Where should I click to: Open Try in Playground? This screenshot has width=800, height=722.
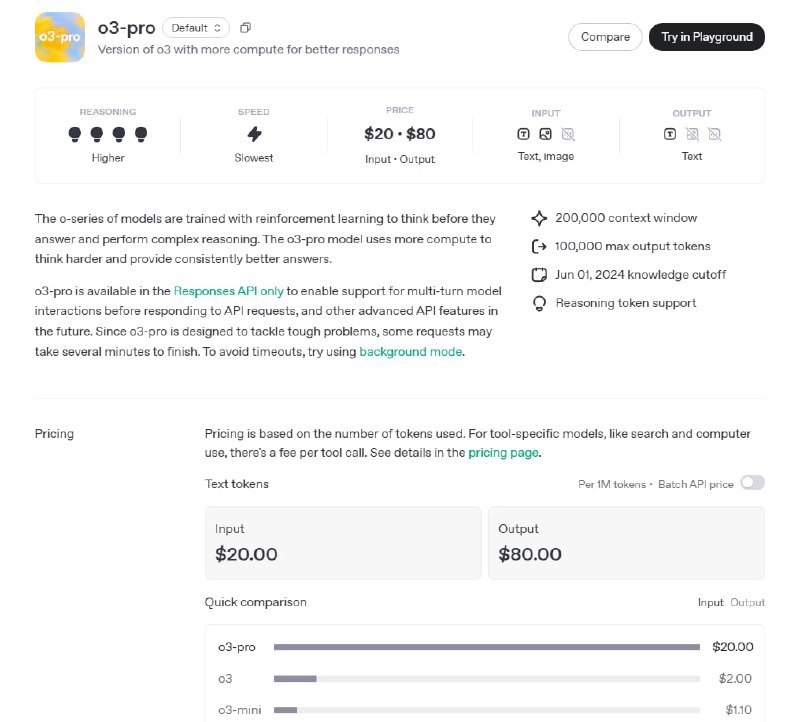pos(707,37)
